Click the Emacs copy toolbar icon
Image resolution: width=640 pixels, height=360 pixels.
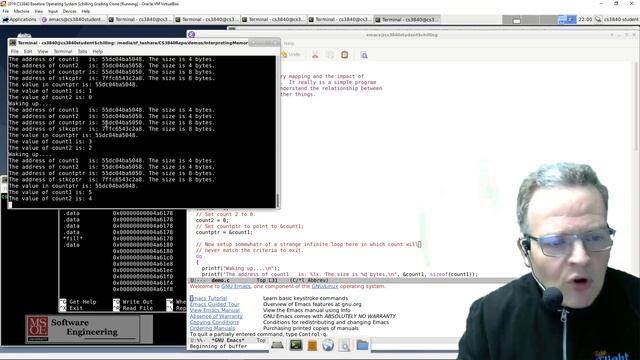pyautogui.click(x=330, y=55)
